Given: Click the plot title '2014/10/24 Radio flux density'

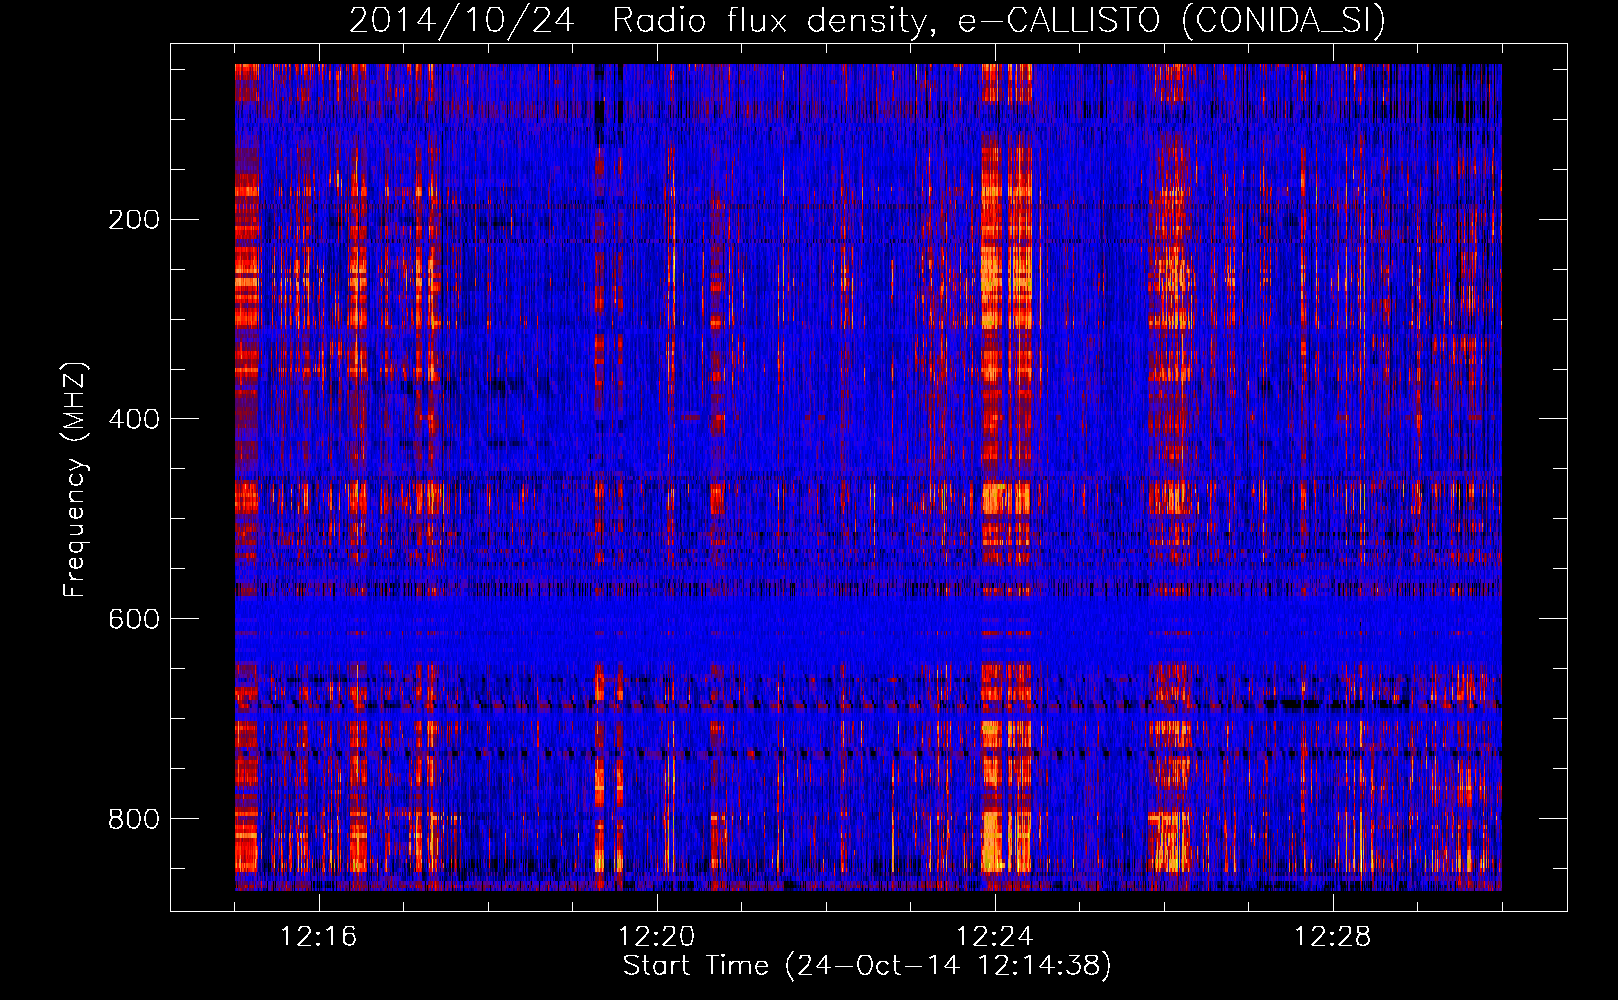Looking at the screenshot, I should 638,20.
